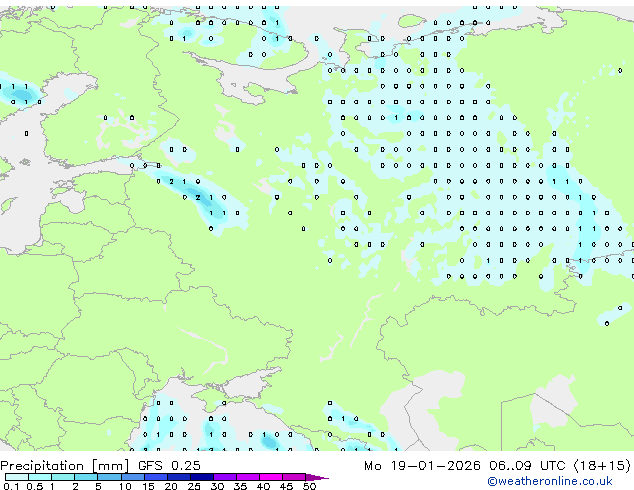Pick the 15–20 mm legend swatch
This screenshot has height=490, width=634.
(x=155, y=477)
